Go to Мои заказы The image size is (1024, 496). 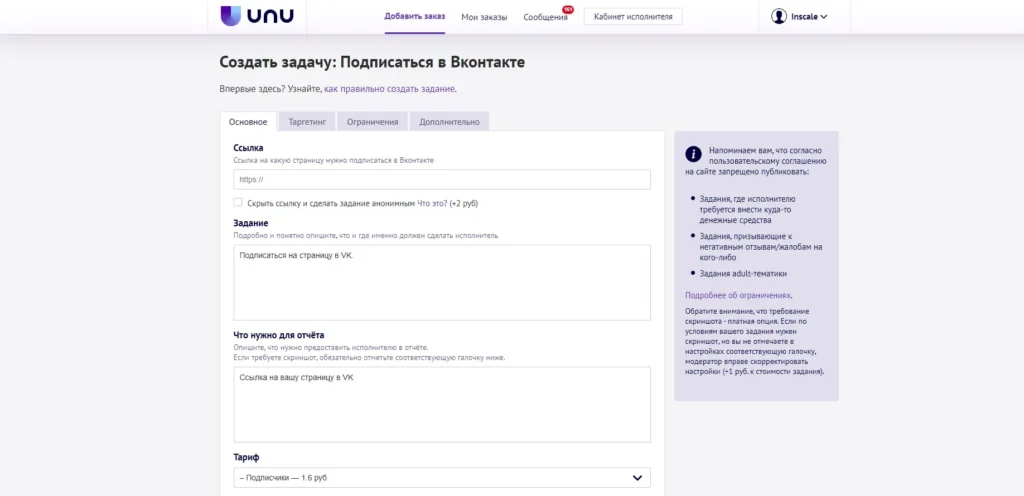(x=484, y=17)
